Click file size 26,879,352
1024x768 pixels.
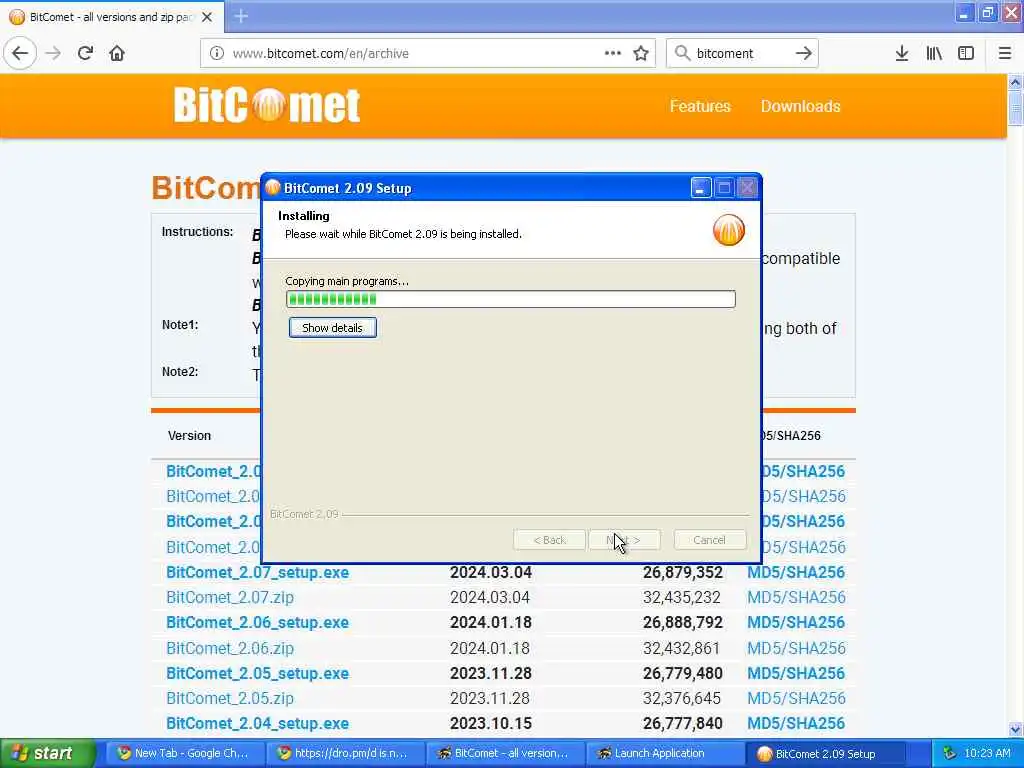682,572
